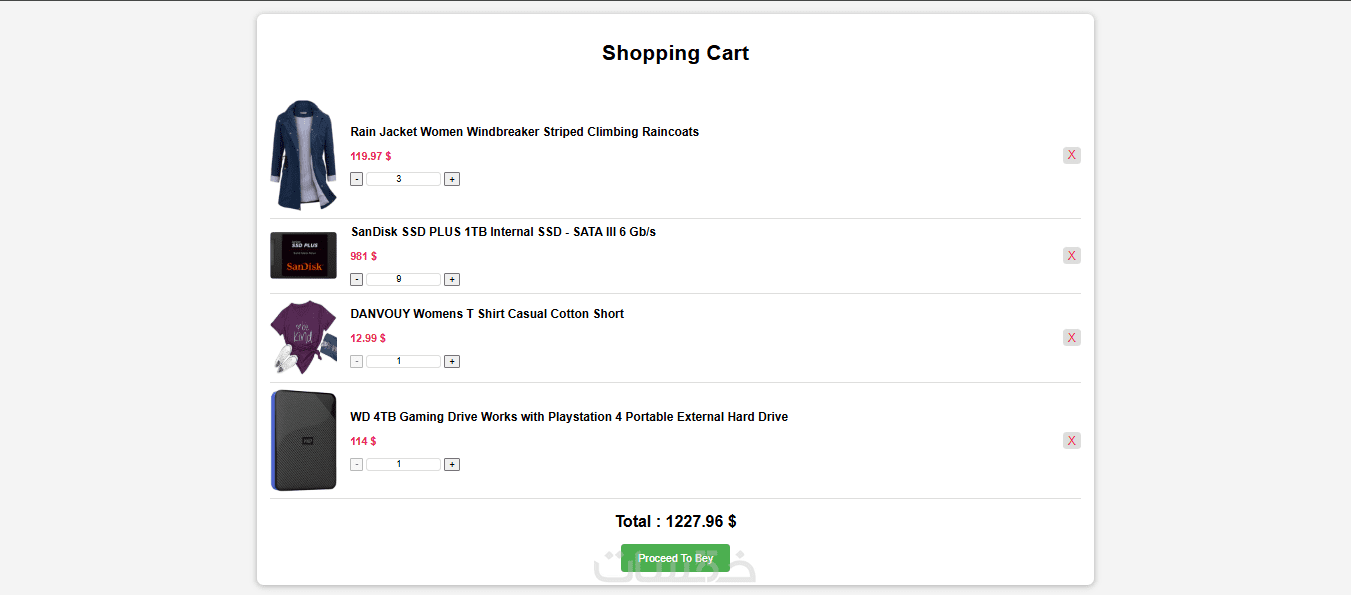Remove DANVOUY T Shirt from cart
The width and height of the screenshot is (1351, 595).
(1071, 338)
